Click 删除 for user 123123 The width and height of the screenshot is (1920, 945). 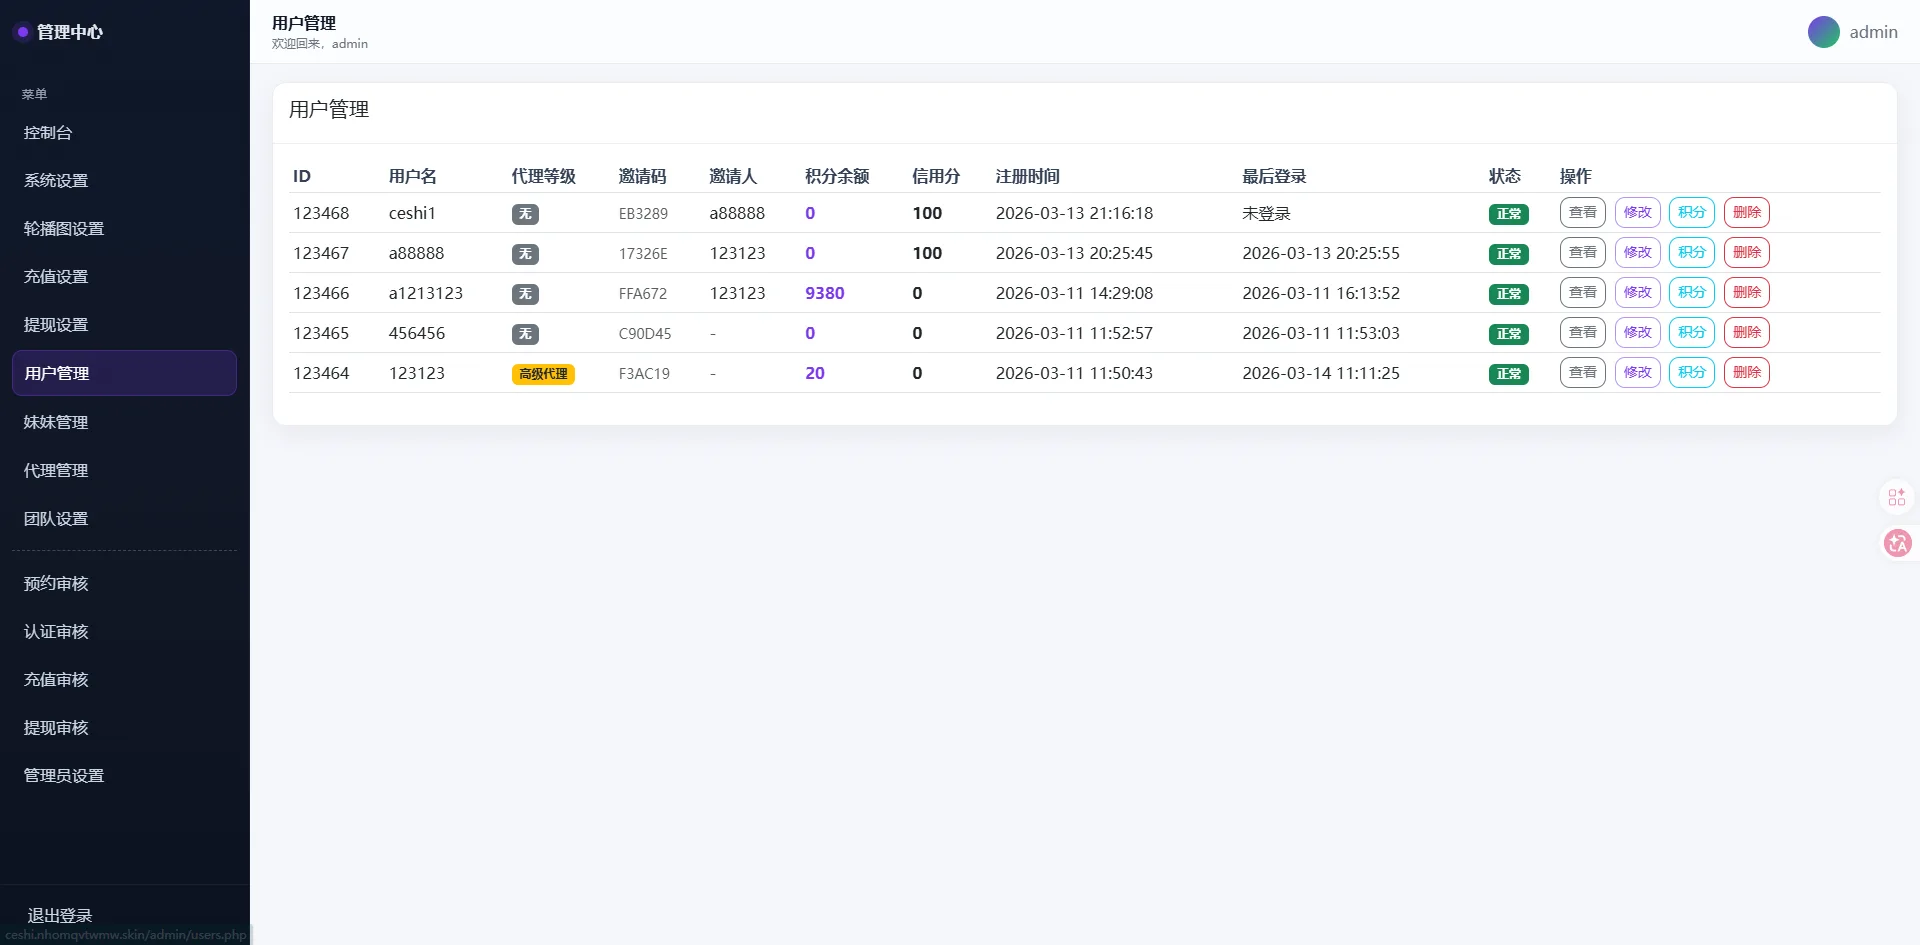1746,373
